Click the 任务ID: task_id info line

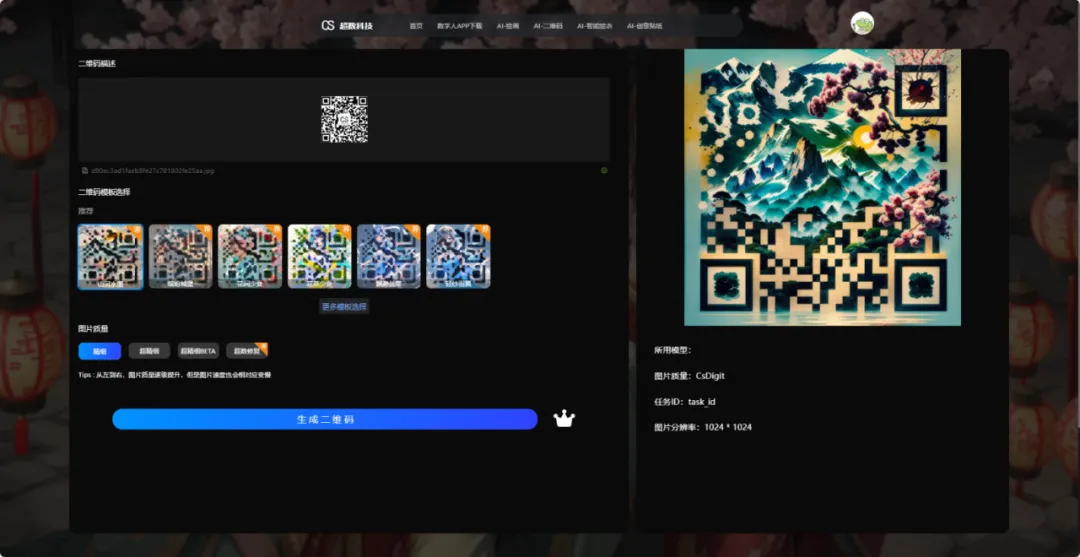coord(685,401)
